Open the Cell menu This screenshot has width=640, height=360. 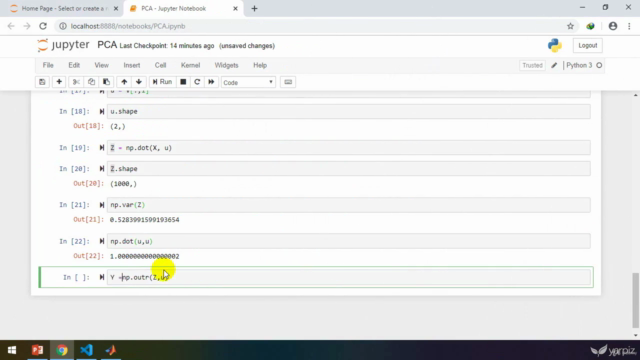pos(160,65)
